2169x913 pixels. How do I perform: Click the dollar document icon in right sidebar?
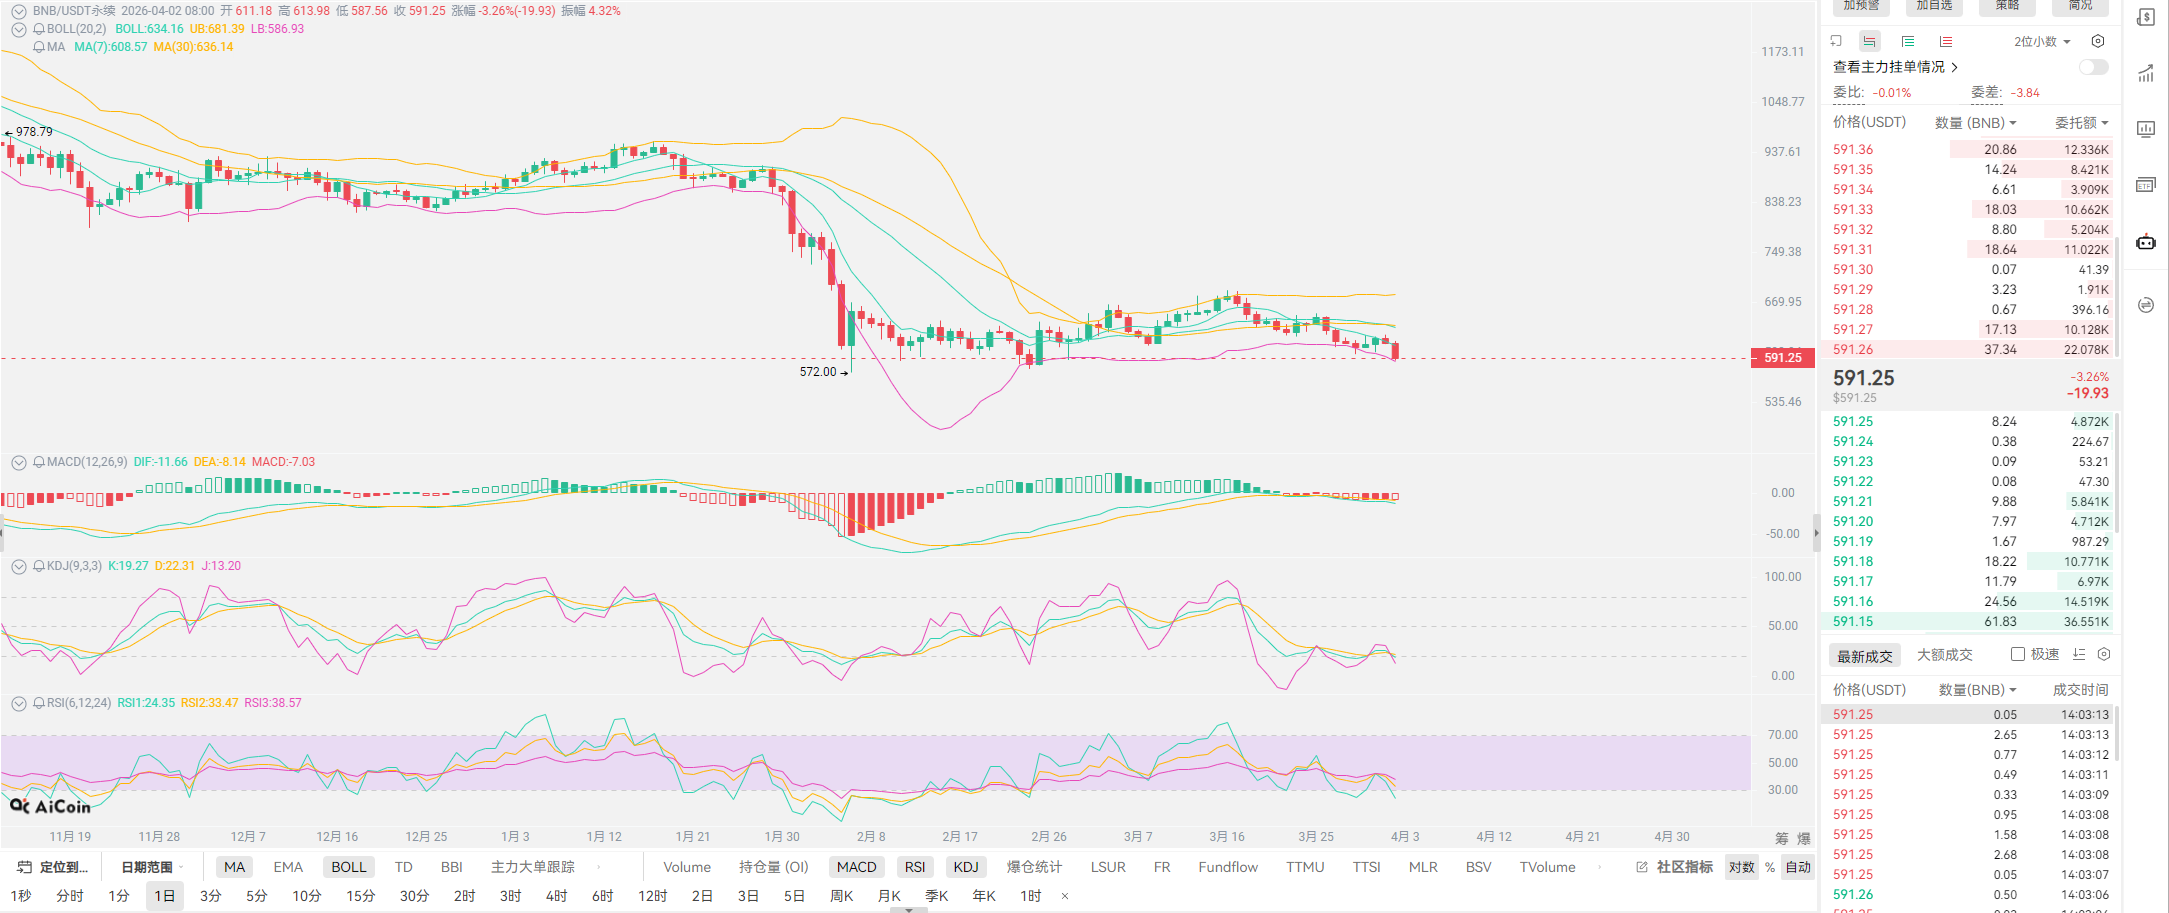click(x=2146, y=18)
